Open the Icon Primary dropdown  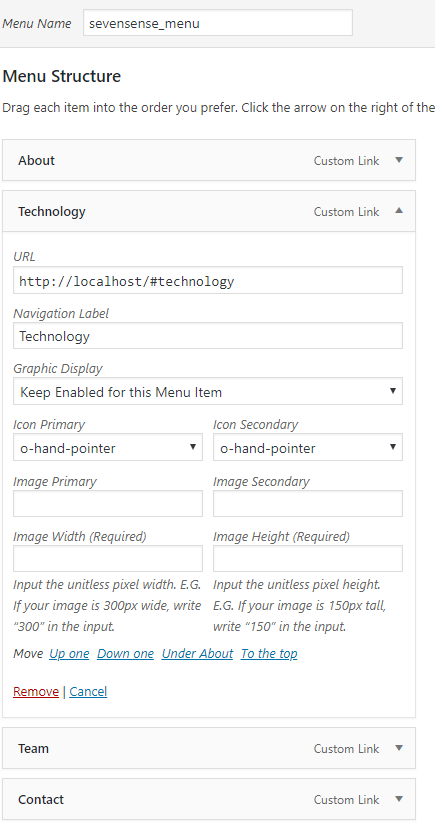coord(108,448)
